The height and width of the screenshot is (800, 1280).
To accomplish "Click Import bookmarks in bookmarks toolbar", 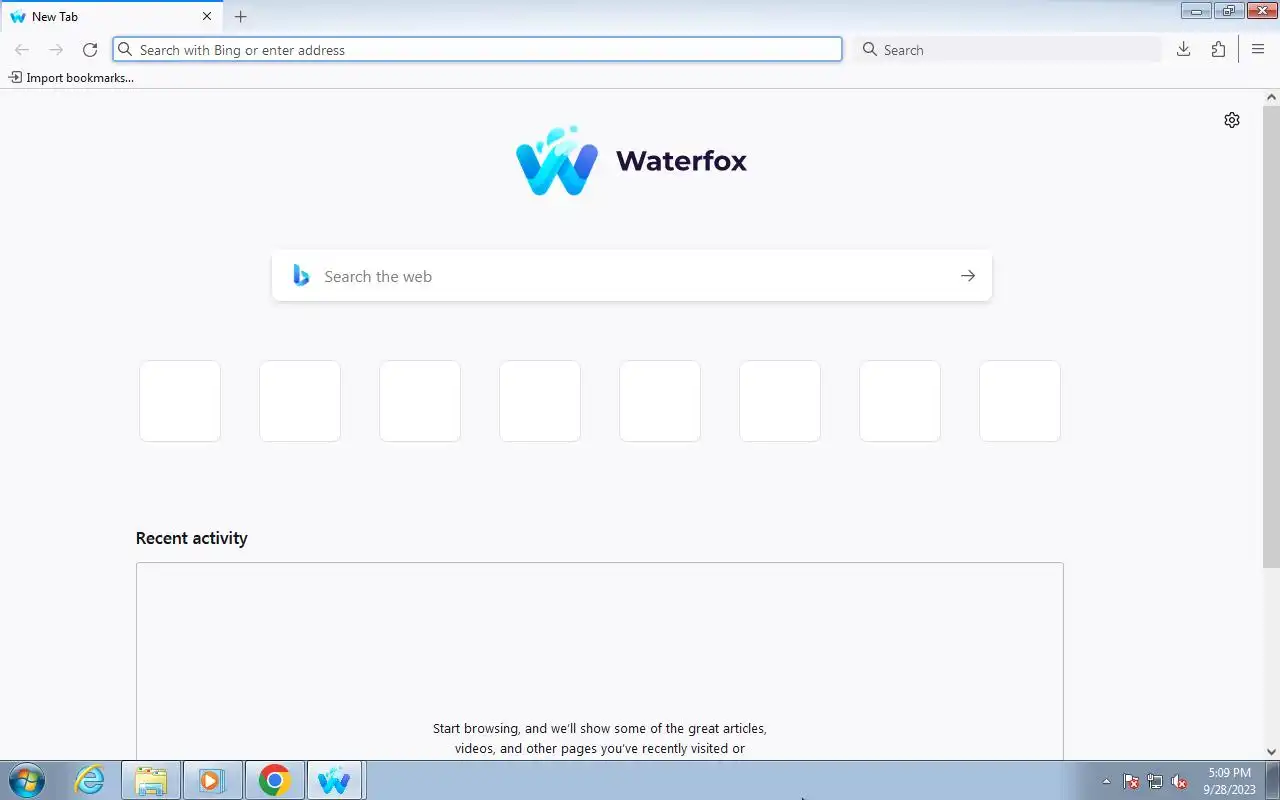I will pyautogui.click(x=71, y=77).
